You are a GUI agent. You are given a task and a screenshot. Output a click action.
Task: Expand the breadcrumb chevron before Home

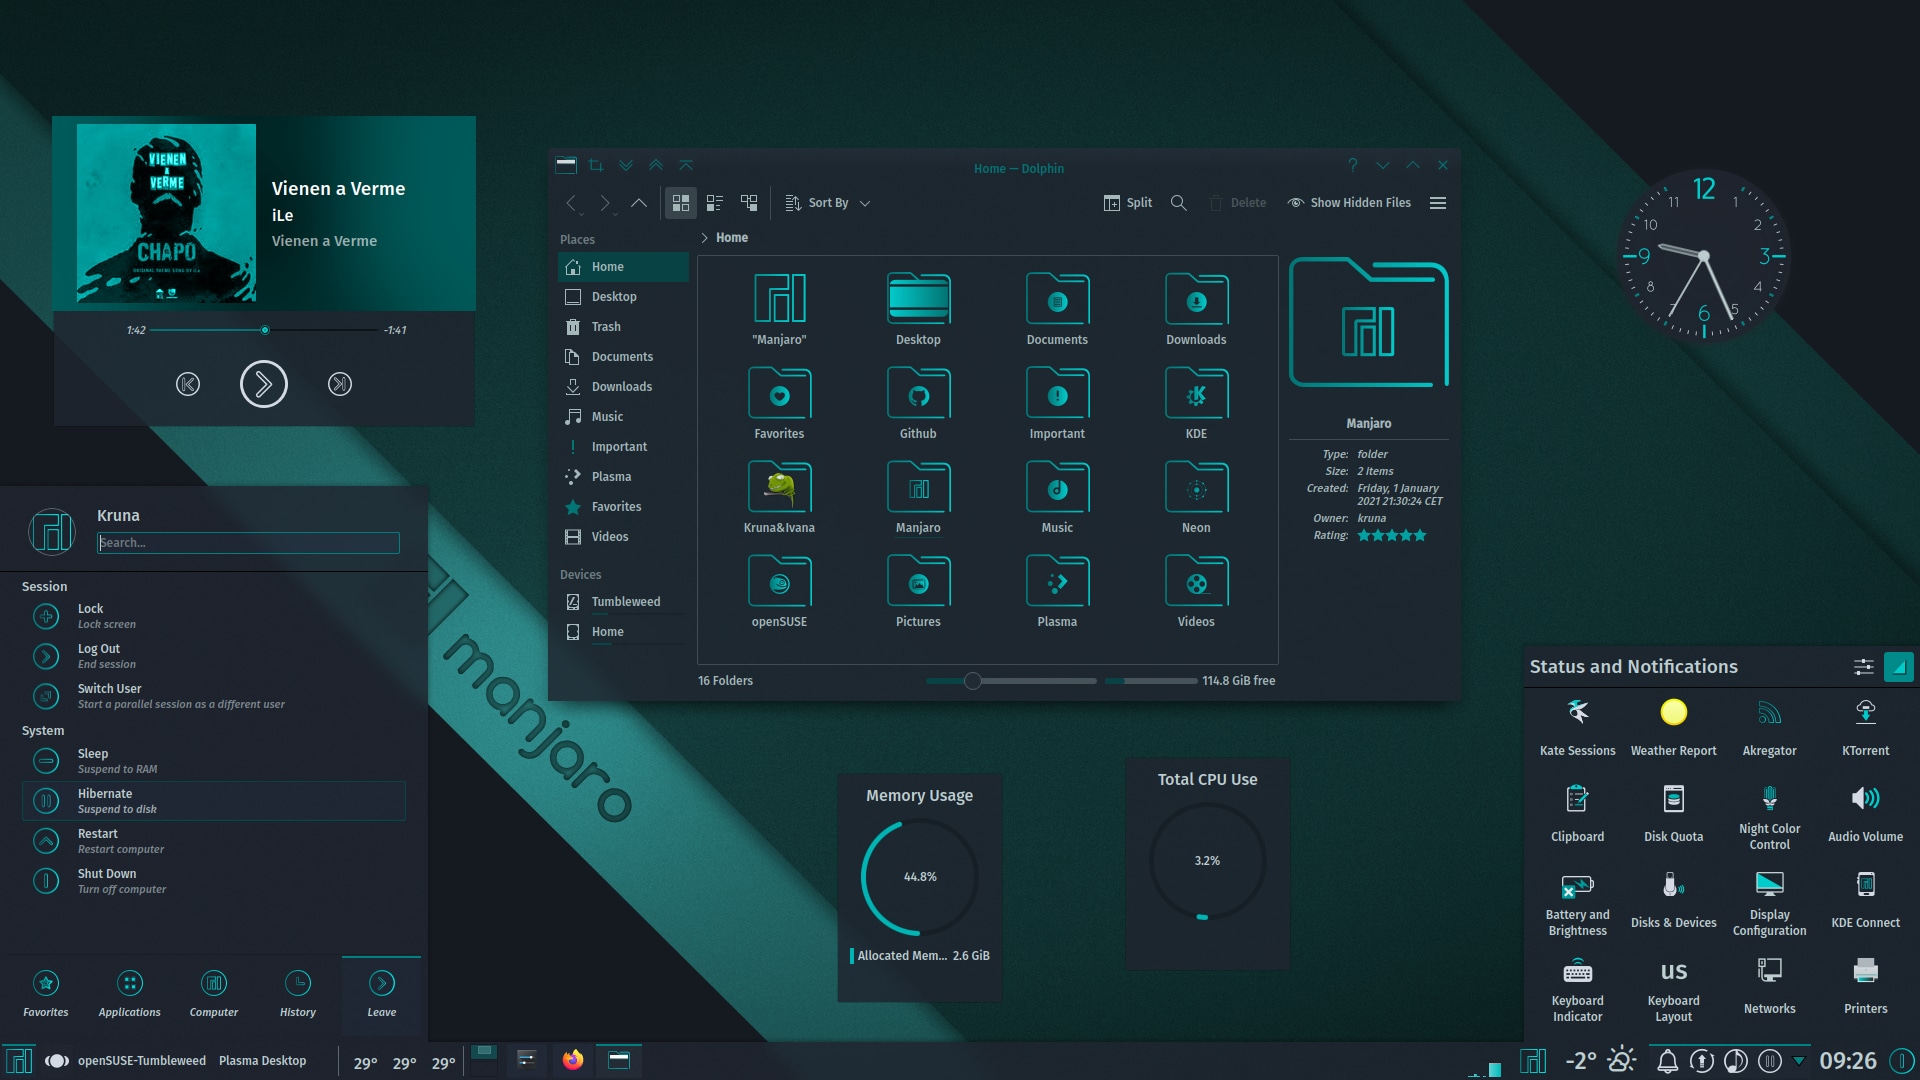click(704, 238)
